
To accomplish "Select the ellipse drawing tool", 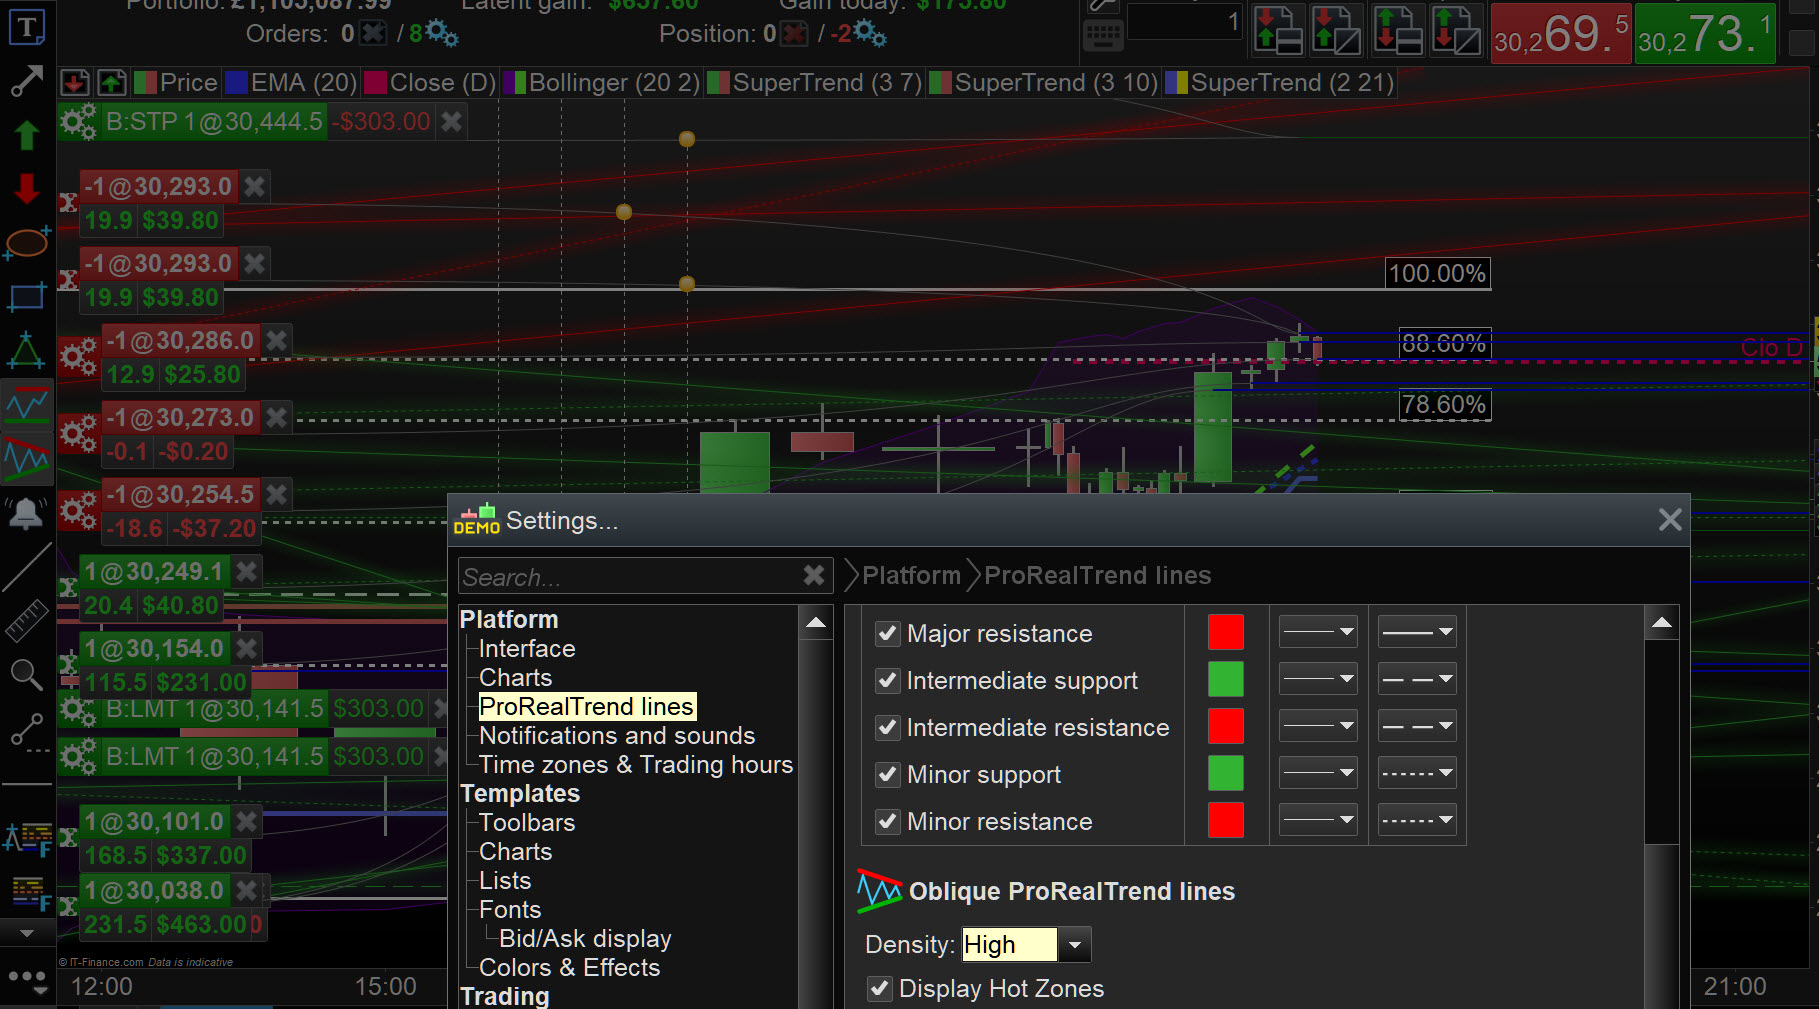I will tap(26, 242).
